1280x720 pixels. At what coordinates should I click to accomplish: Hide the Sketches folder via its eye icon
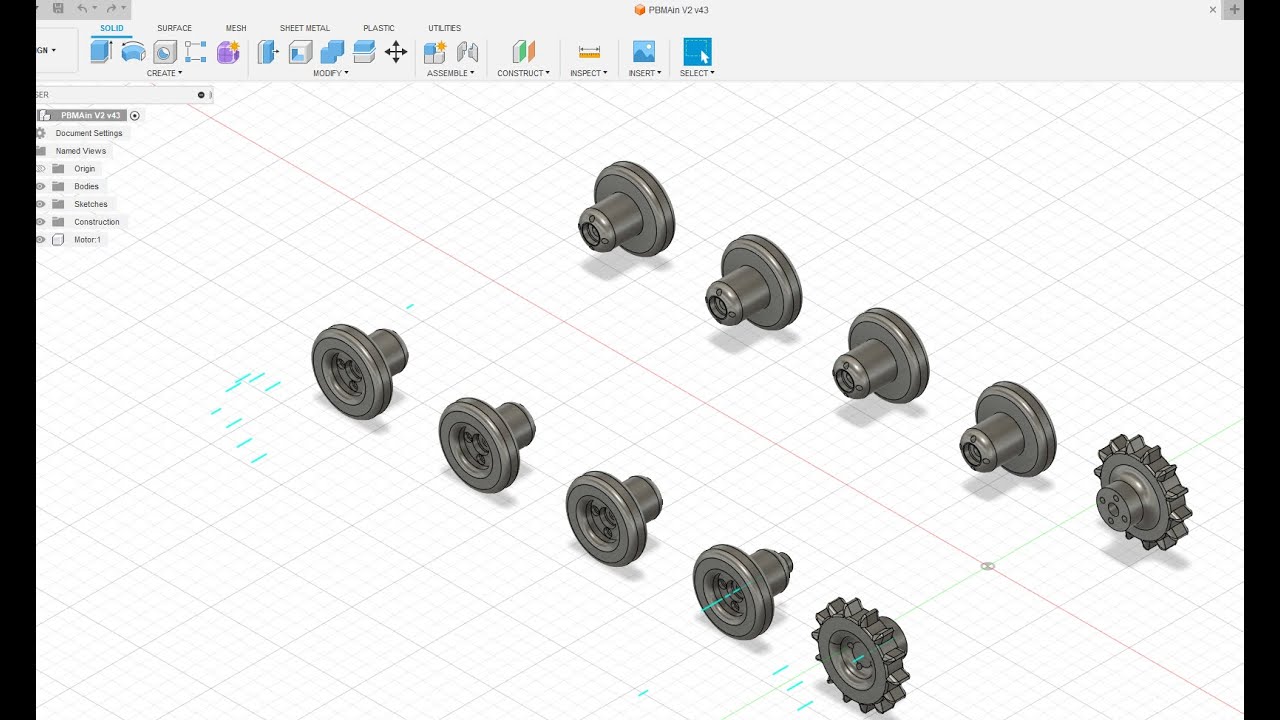(x=41, y=204)
